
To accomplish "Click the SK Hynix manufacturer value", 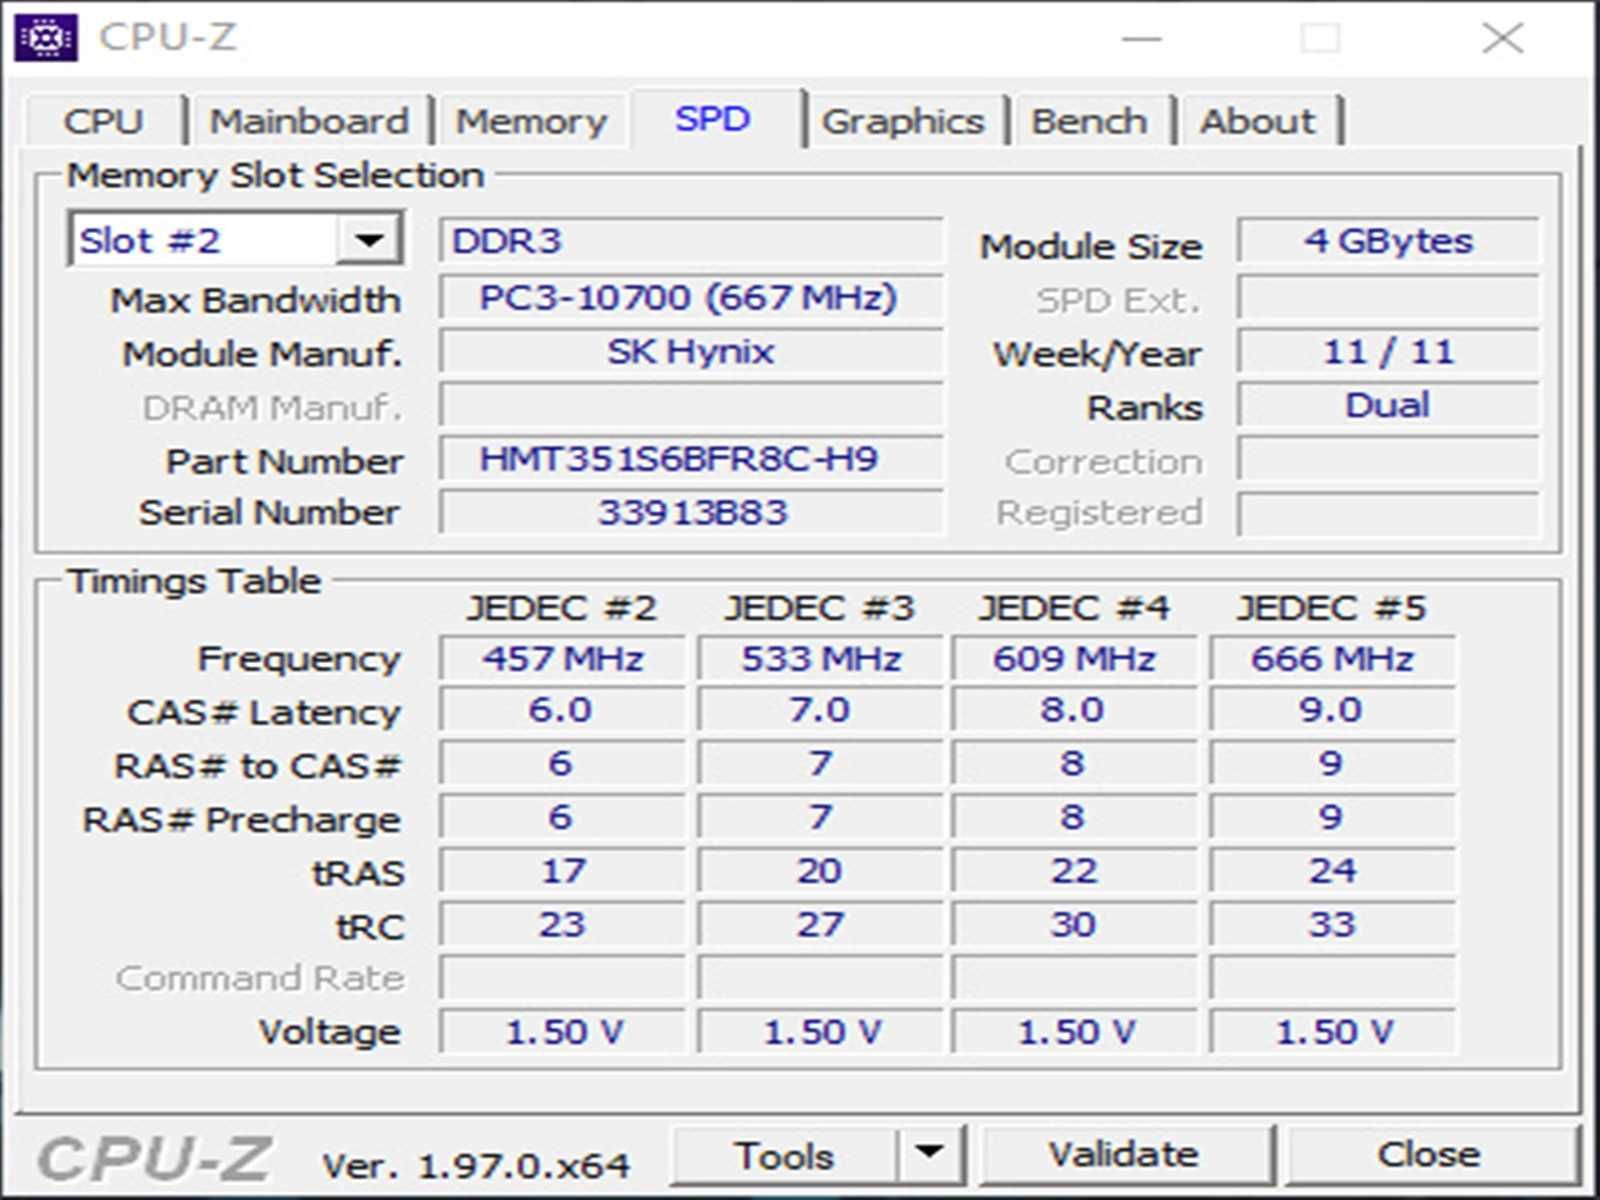I will tap(691, 352).
